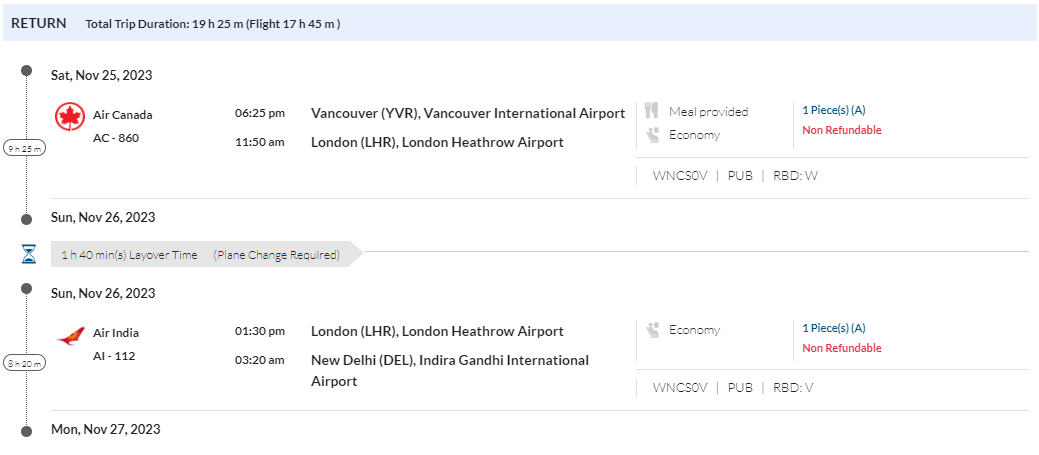The width and height of the screenshot is (1039, 455).
Task: Open Air Canada 1 Piece(s) baggage link
Action: (833, 110)
